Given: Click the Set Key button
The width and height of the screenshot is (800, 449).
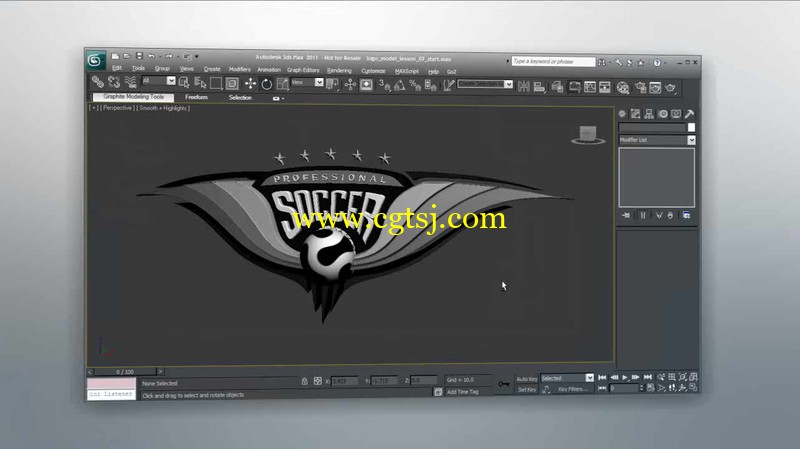Looking at the screenshot, I should (x=527, y=389).
